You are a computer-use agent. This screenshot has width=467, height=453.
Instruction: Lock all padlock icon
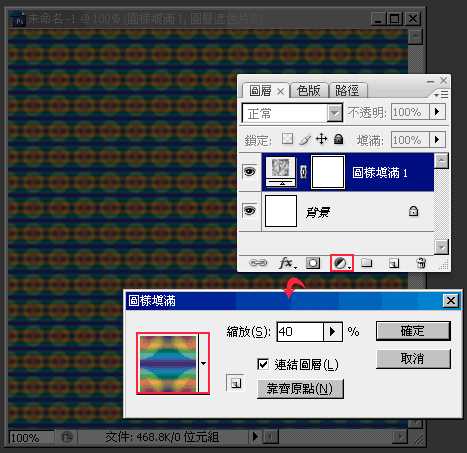coord(338,139)
